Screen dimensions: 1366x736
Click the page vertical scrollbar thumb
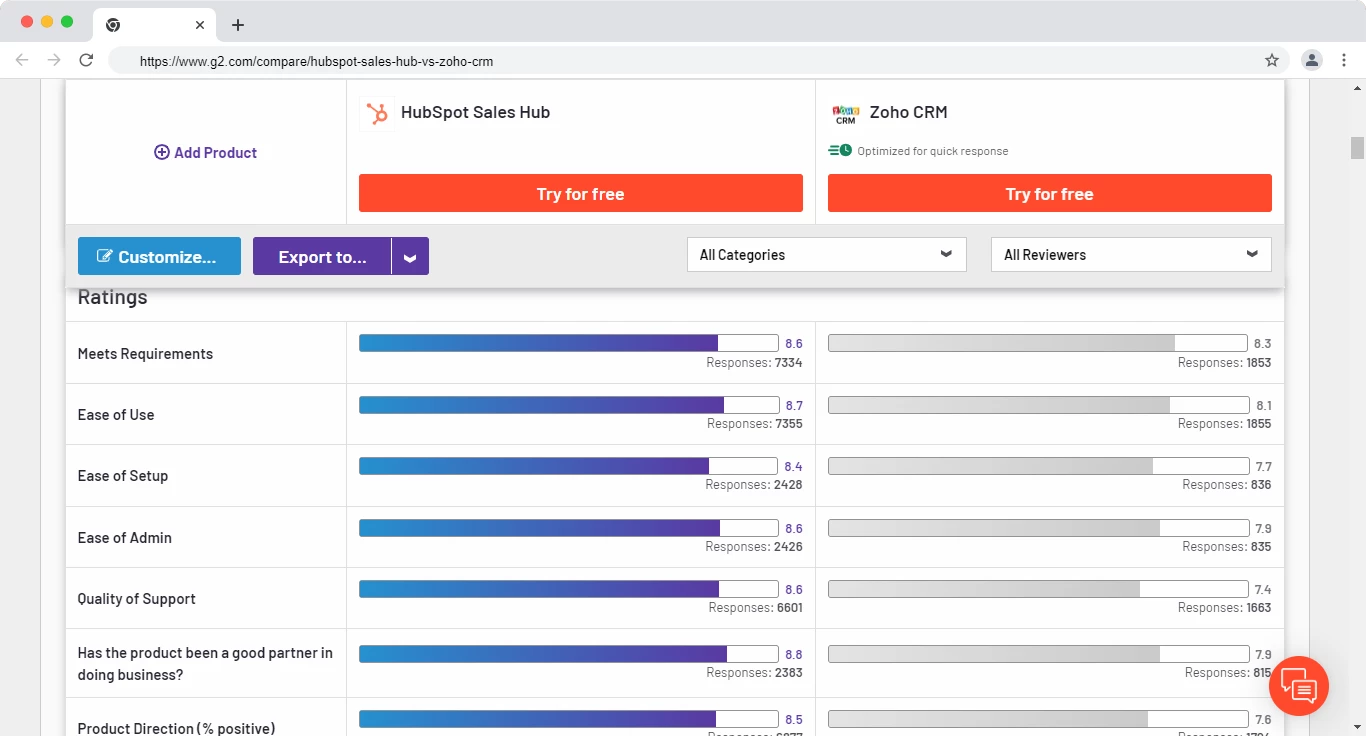(x=1357, y=148)
